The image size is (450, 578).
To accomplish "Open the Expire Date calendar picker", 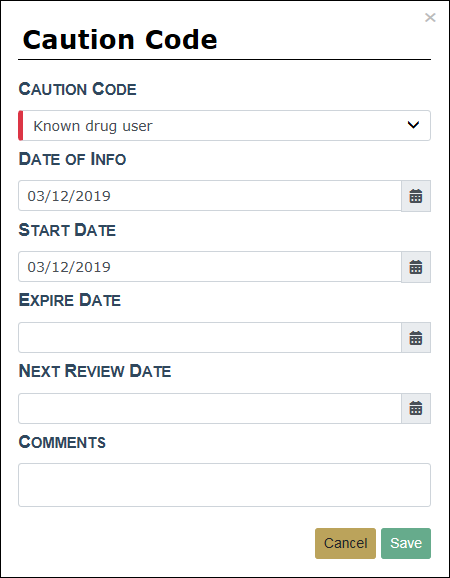I will (x=416, y=338).
